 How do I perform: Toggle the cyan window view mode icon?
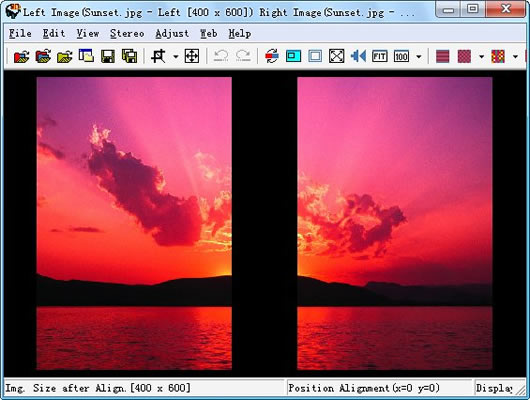click(293, 56)
